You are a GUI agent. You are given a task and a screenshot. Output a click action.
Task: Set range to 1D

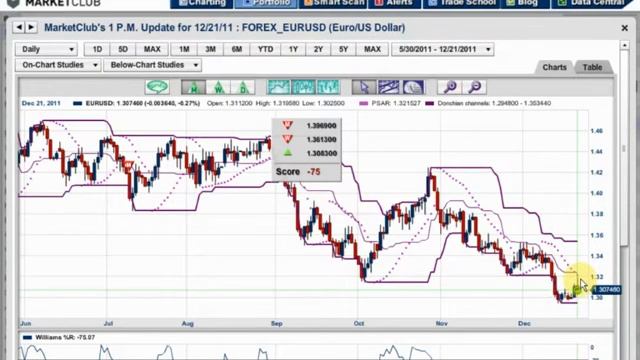(97, 49)
